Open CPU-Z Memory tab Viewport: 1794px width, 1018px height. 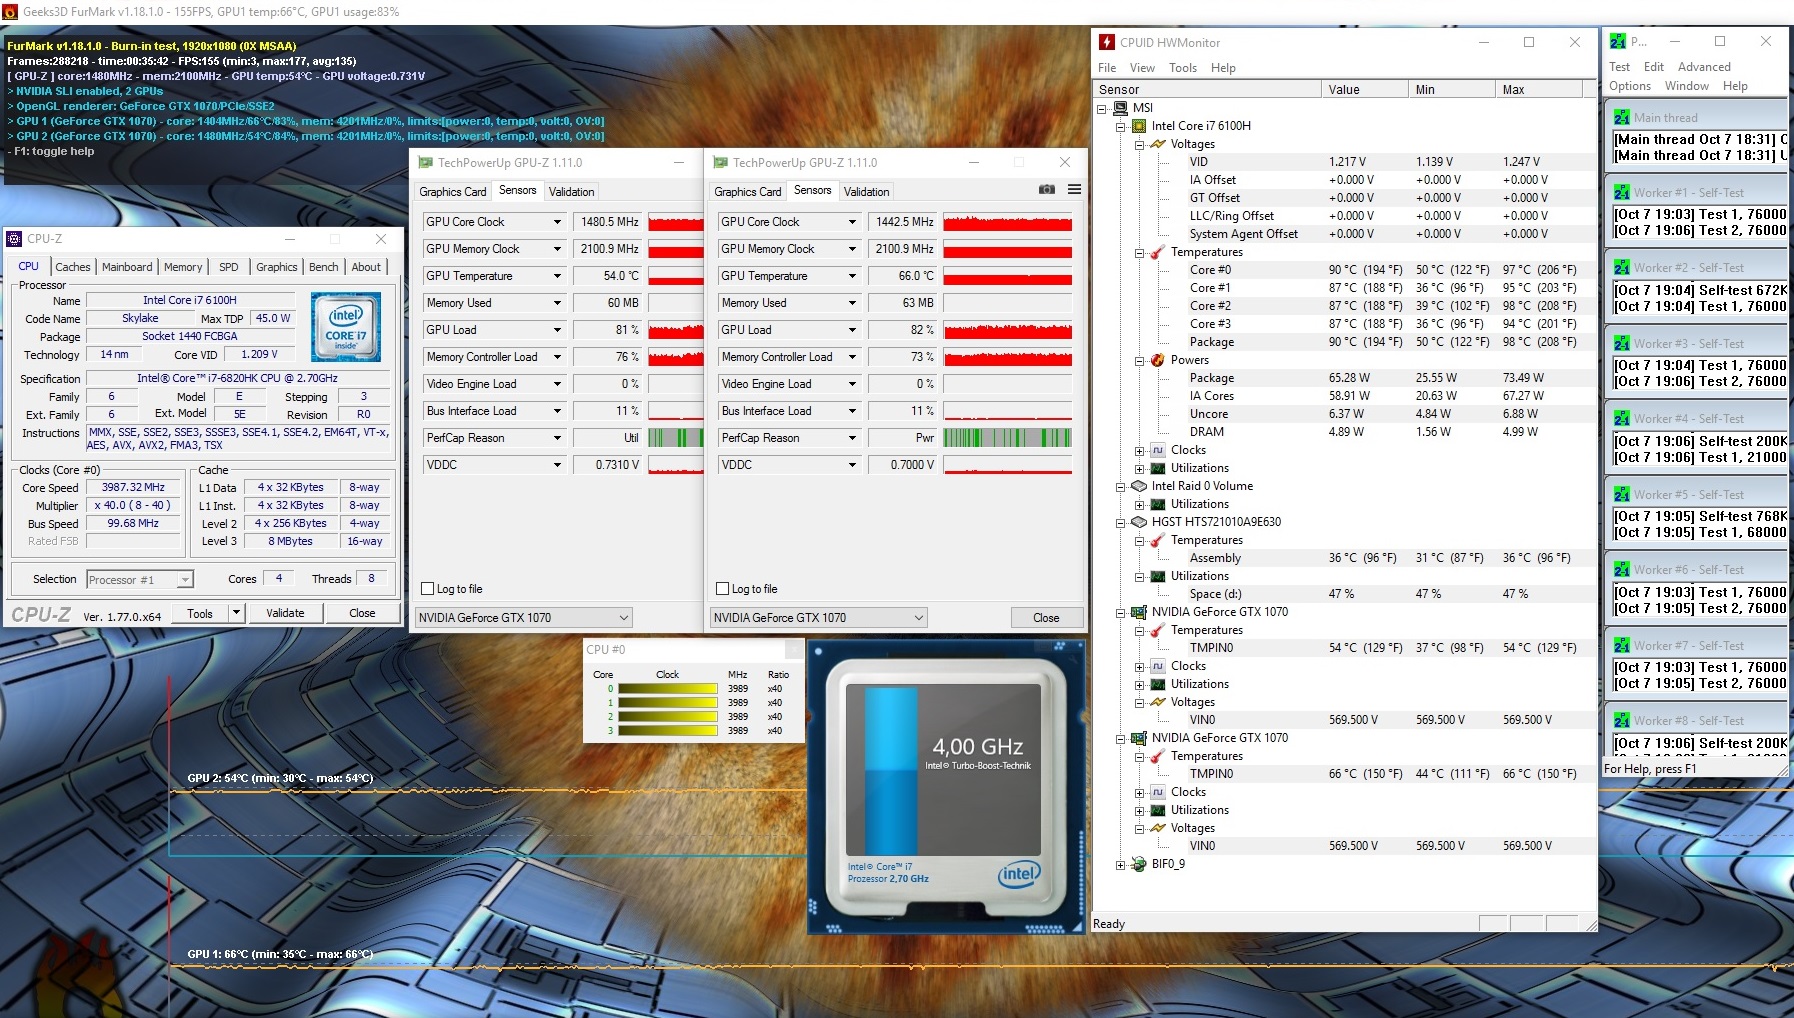[x=183, y=267]
